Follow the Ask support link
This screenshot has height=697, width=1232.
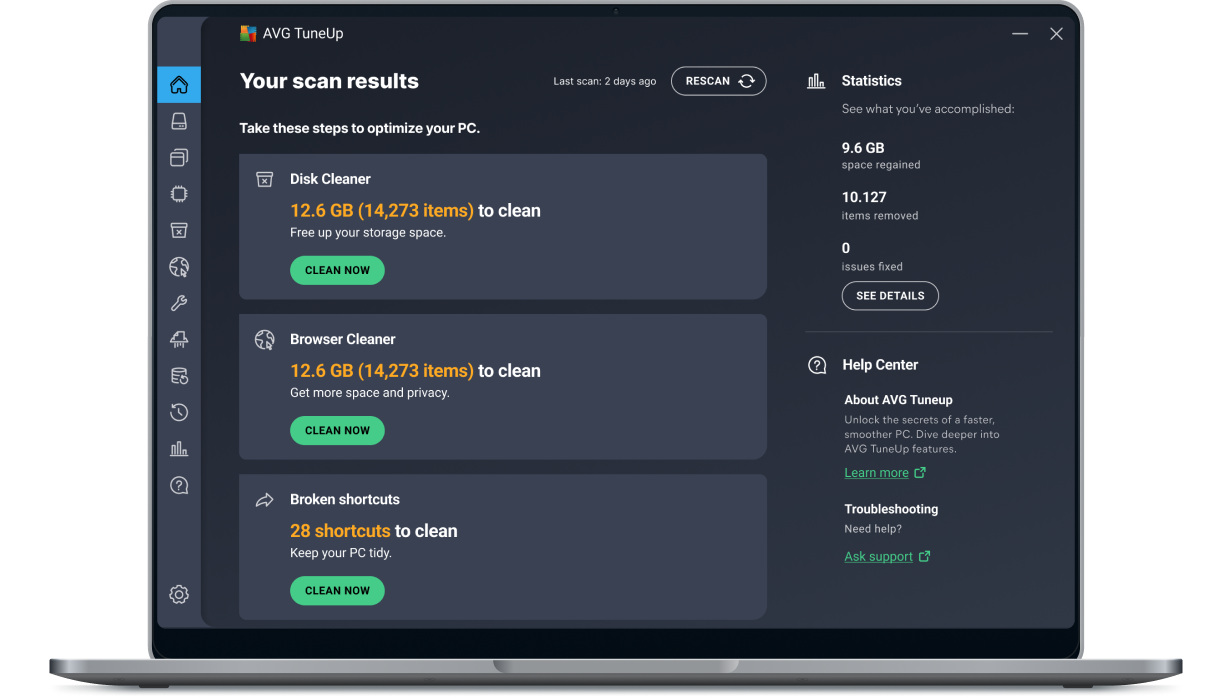click(x=878, y=557)
